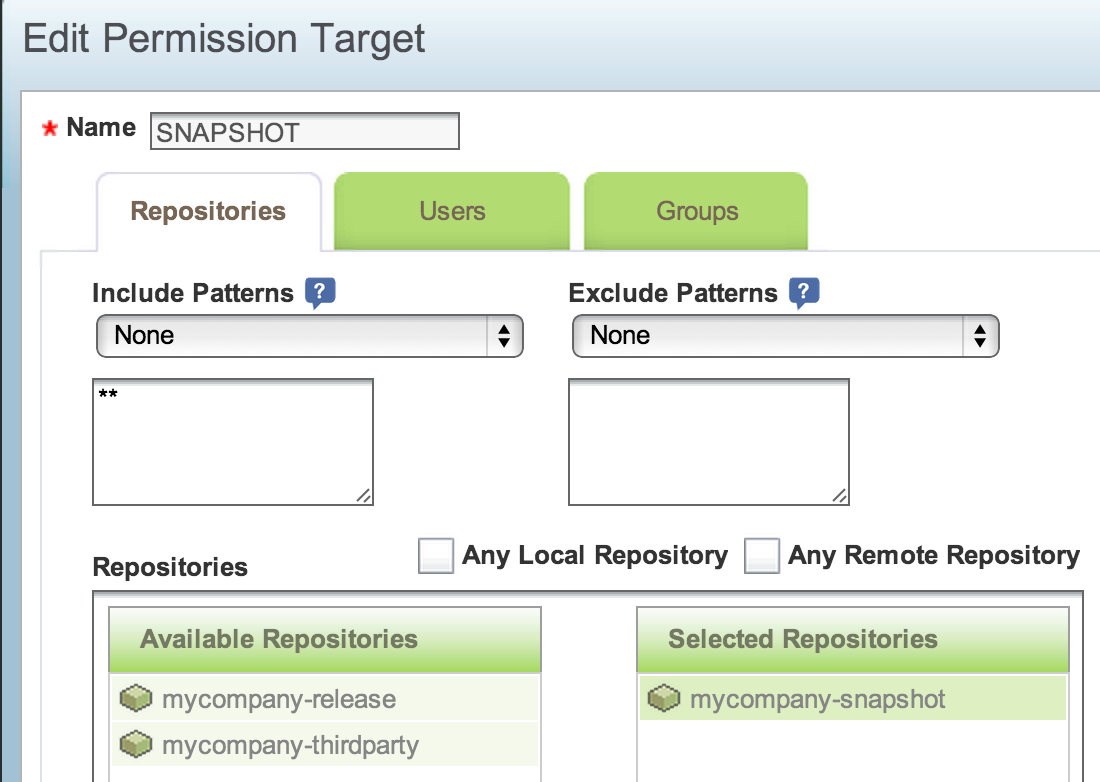
Task: Select mycompany-release in Available Repositories
Action: [279, 699]
